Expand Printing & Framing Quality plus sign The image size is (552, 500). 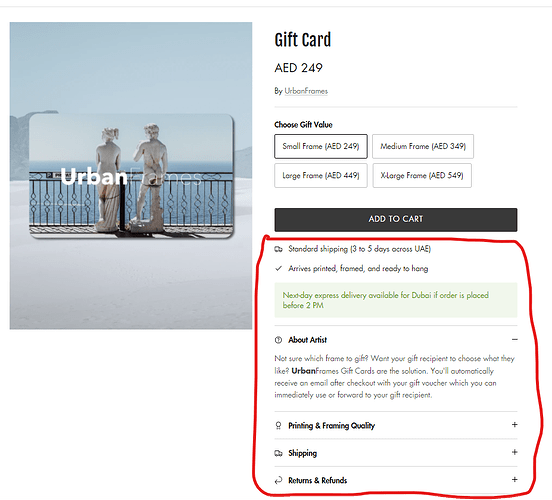click(515, 425)
